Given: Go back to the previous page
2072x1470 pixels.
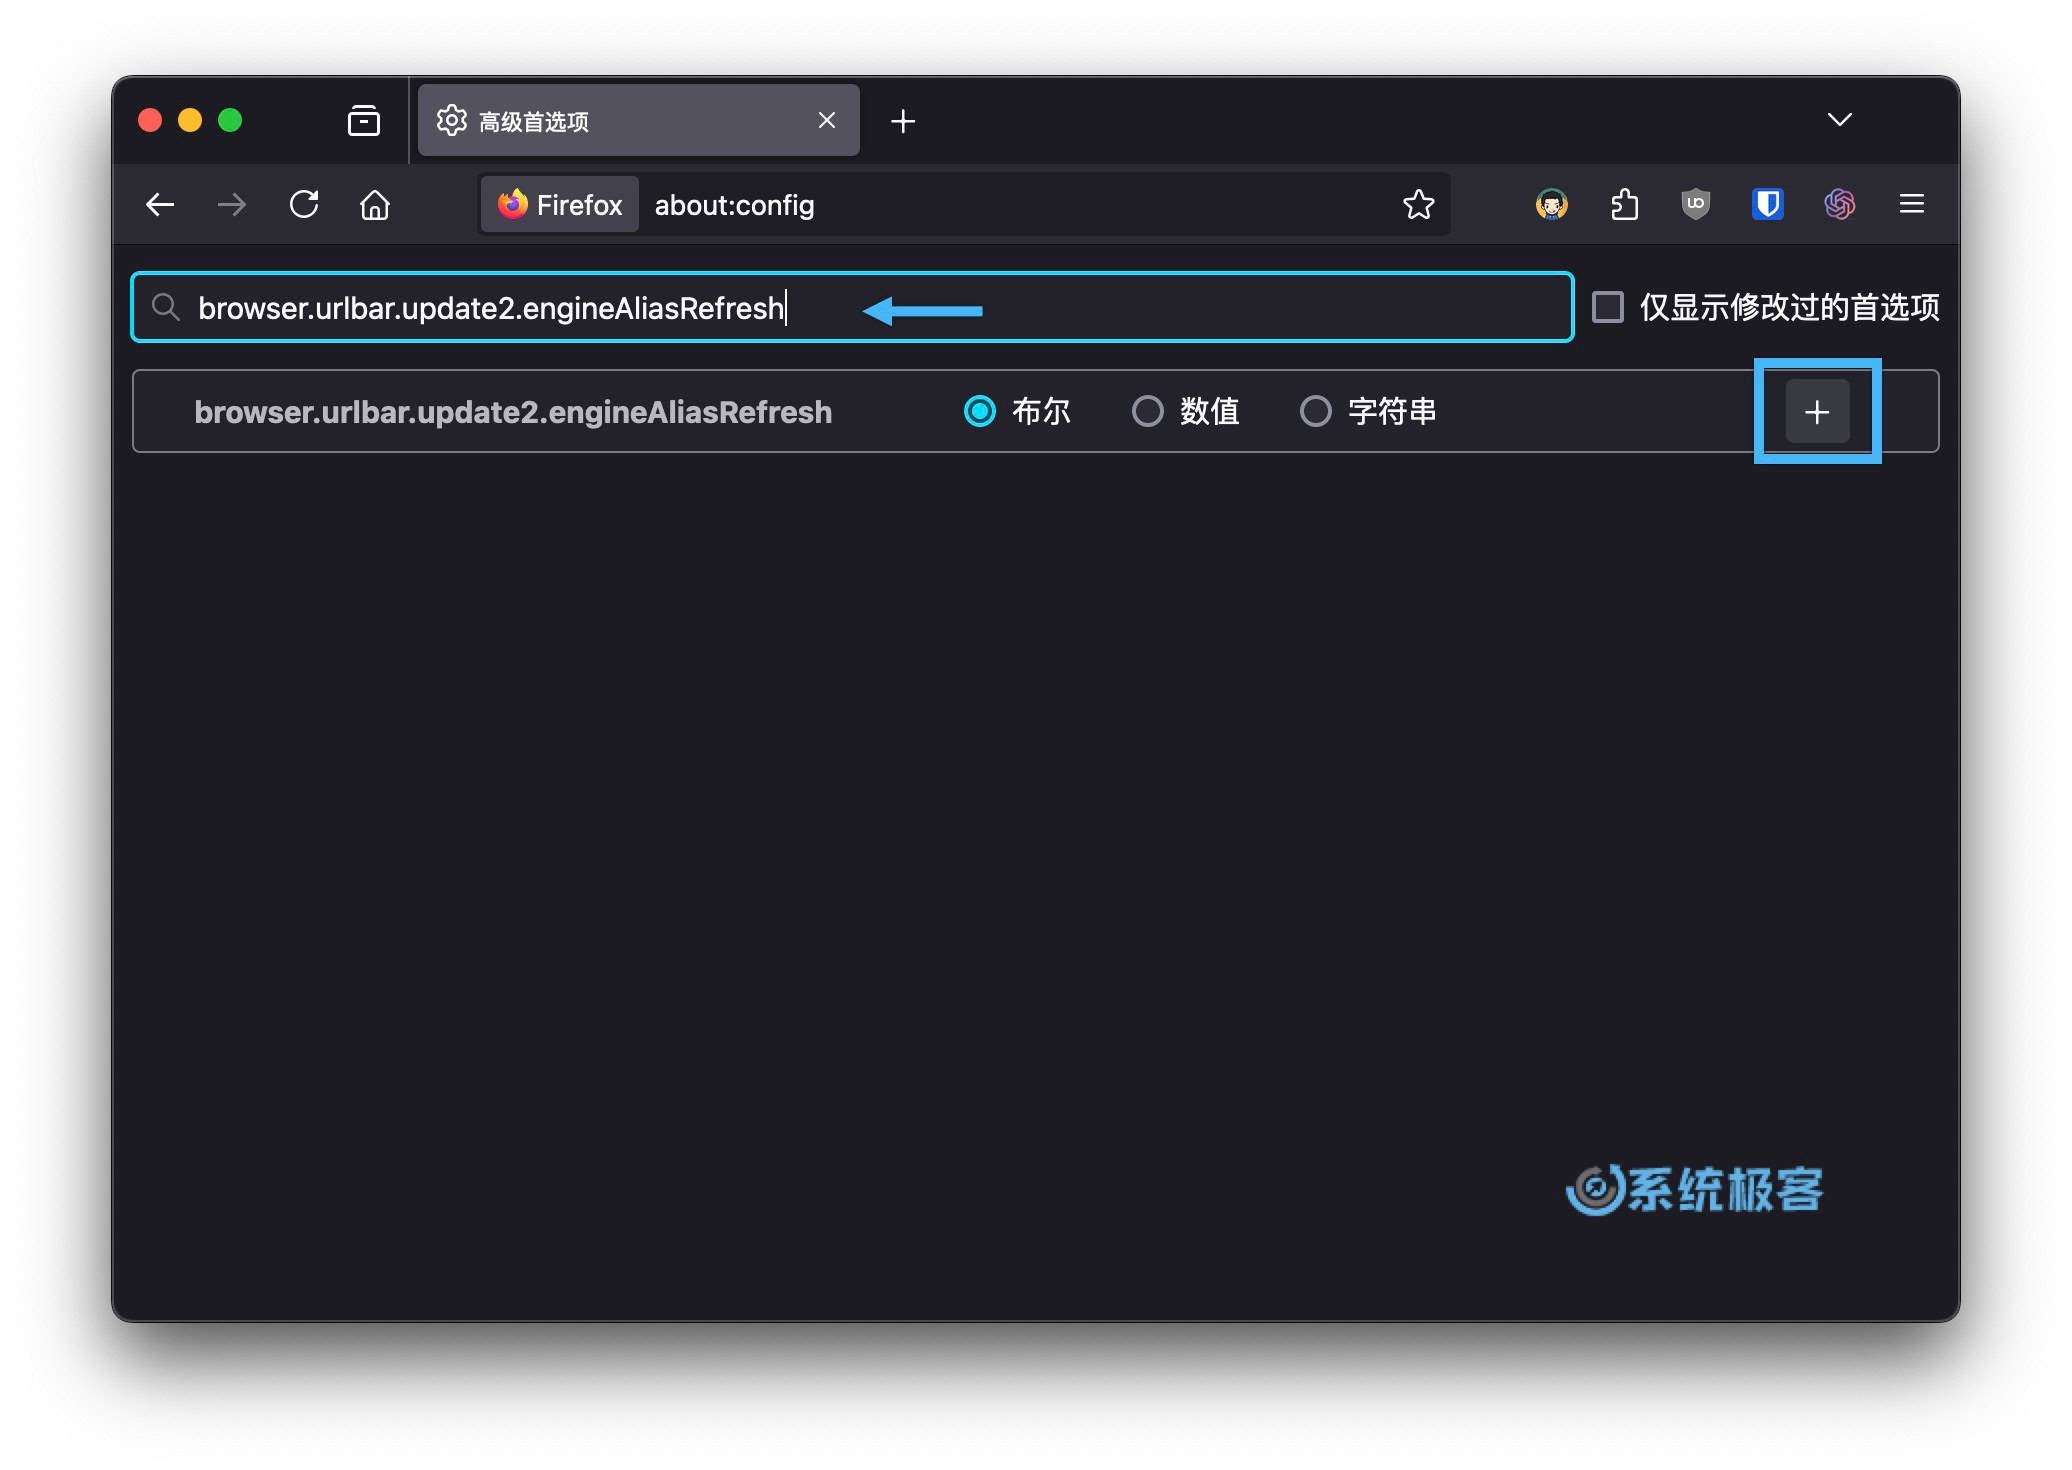Looking at the screenshot, I should click(160, 205).
